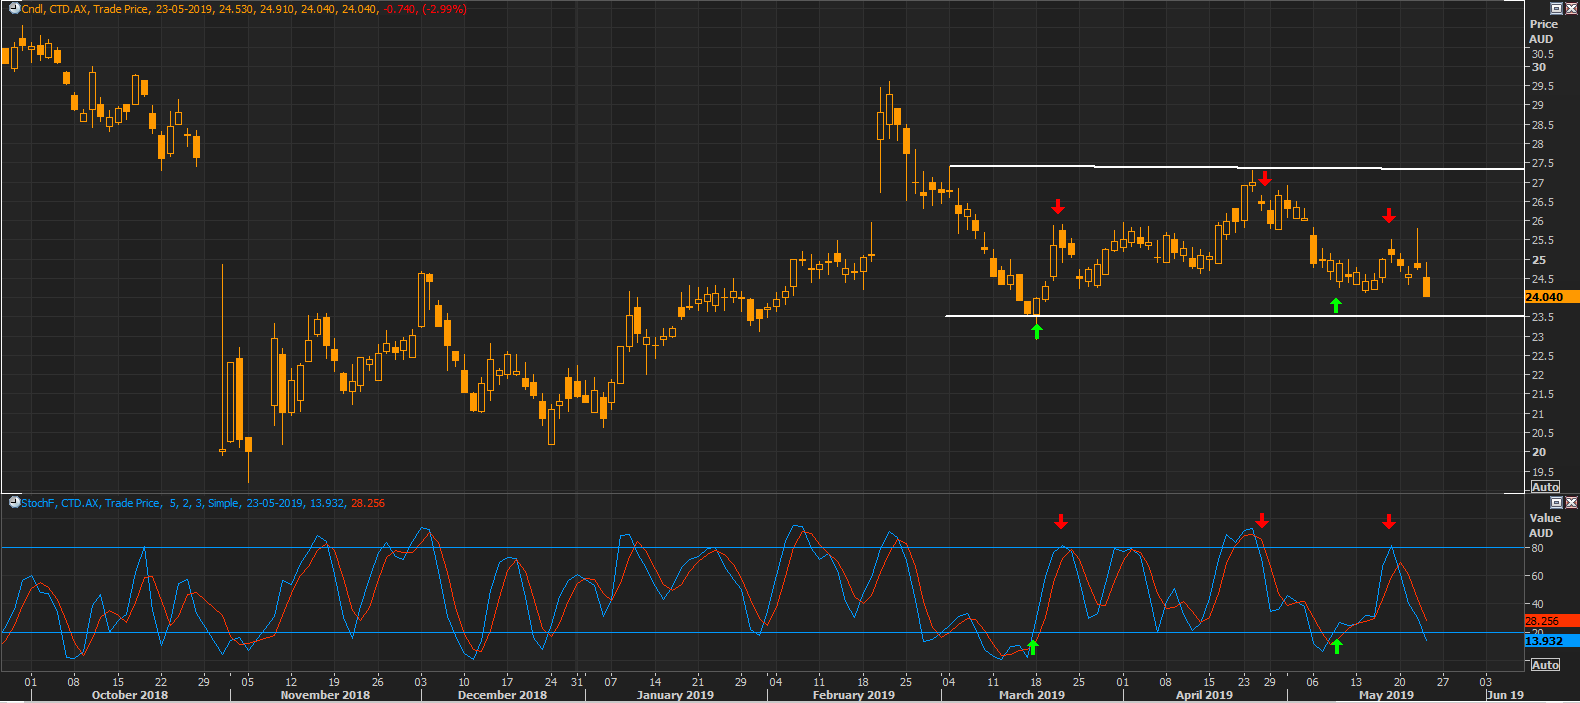Click May 2019 on the time axis
Image resolution: width=1580 pixels, height=703 pixels.
(x=1386, y=695)
